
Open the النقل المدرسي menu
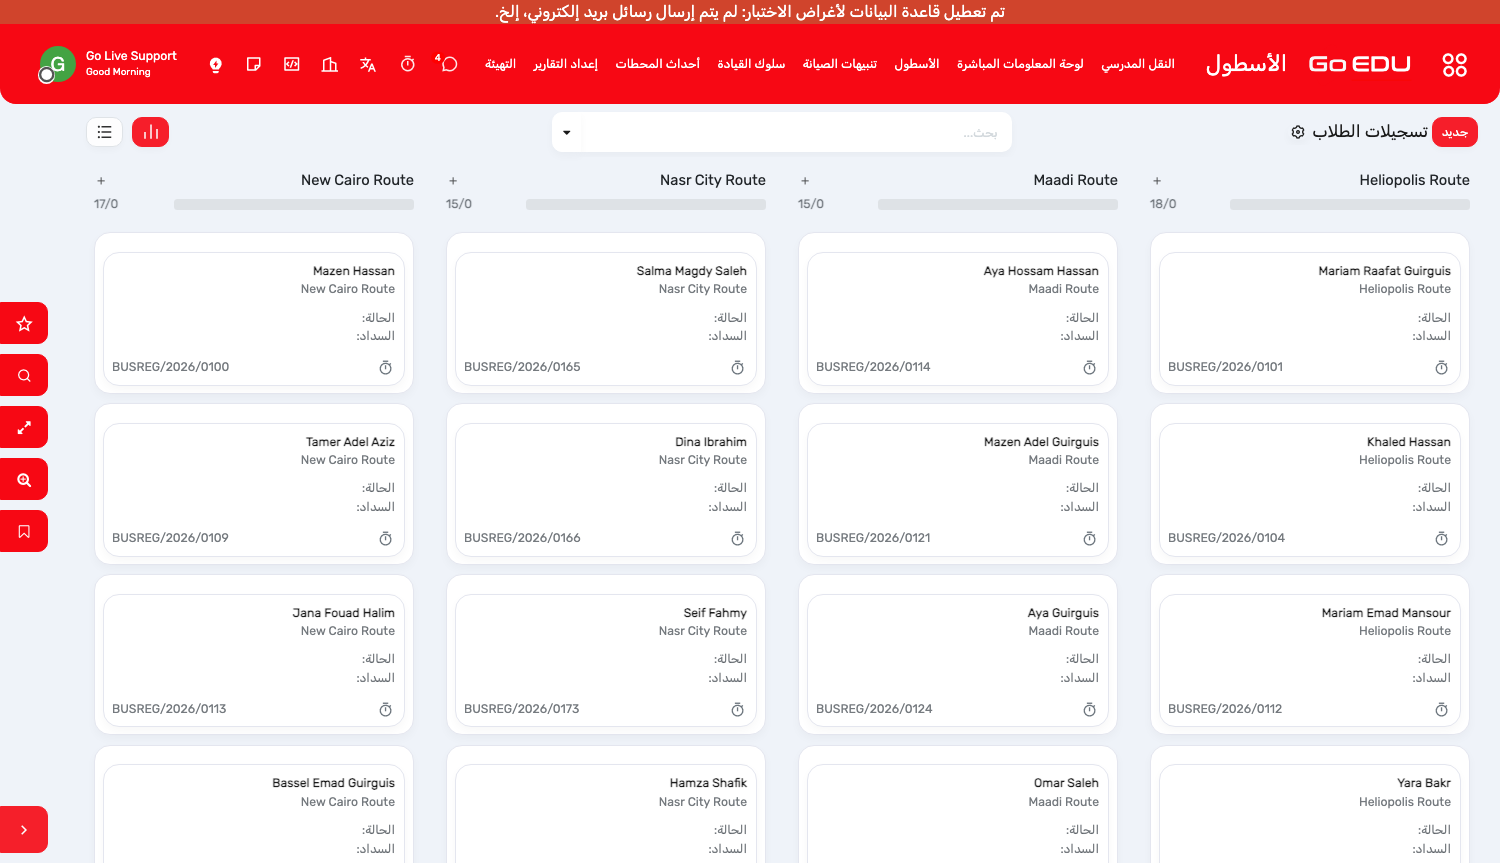tap(1138, 64)
